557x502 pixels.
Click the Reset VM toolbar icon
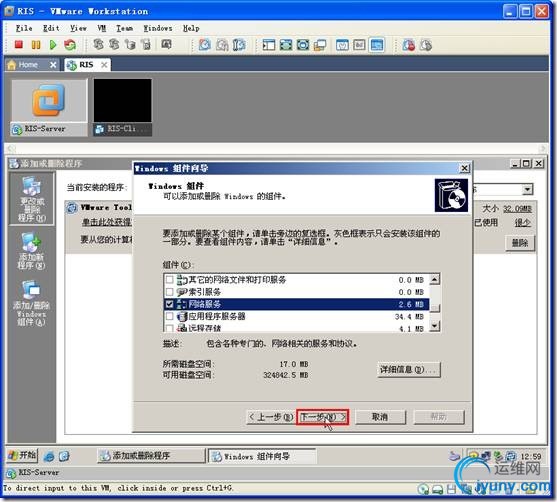click(x=70, y=44)
